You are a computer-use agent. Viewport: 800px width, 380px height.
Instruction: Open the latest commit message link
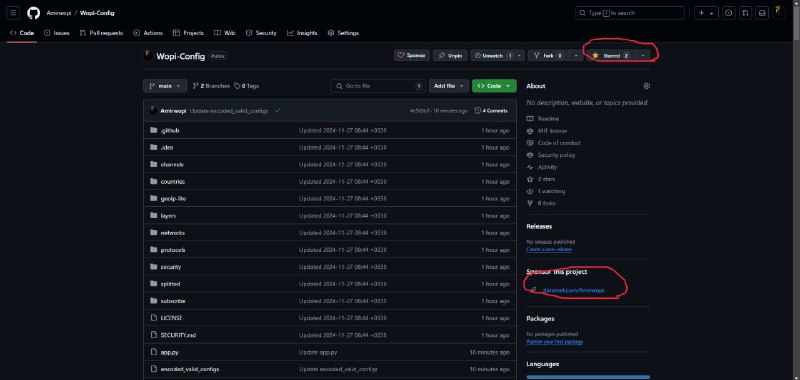pos(229,111)
